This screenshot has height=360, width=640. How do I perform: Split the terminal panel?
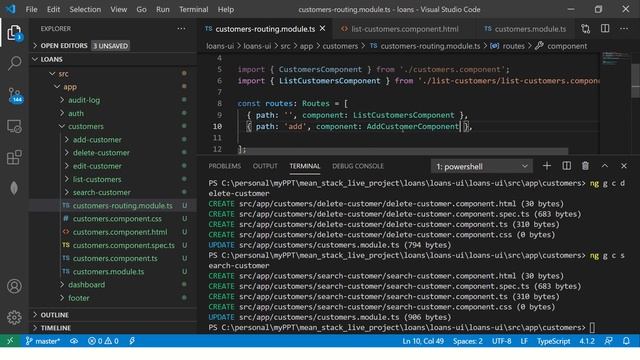[x=567, y=166]
